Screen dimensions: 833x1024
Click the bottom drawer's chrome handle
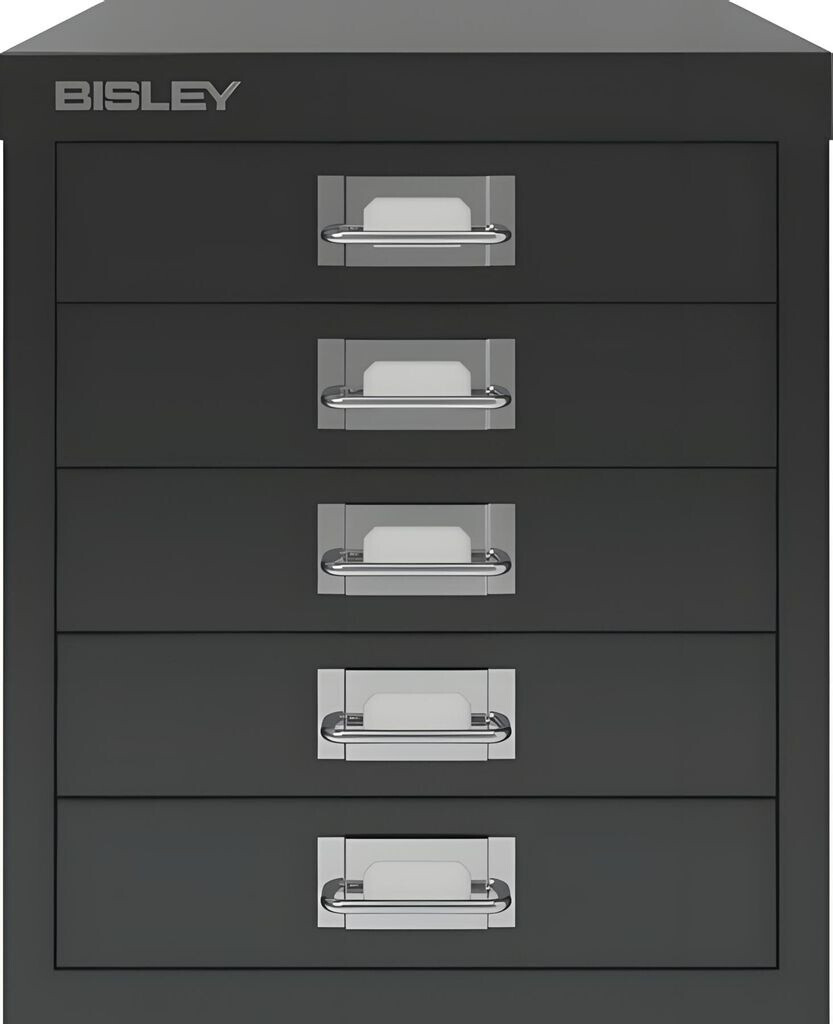pyautogui.click(x=416, y=896)
